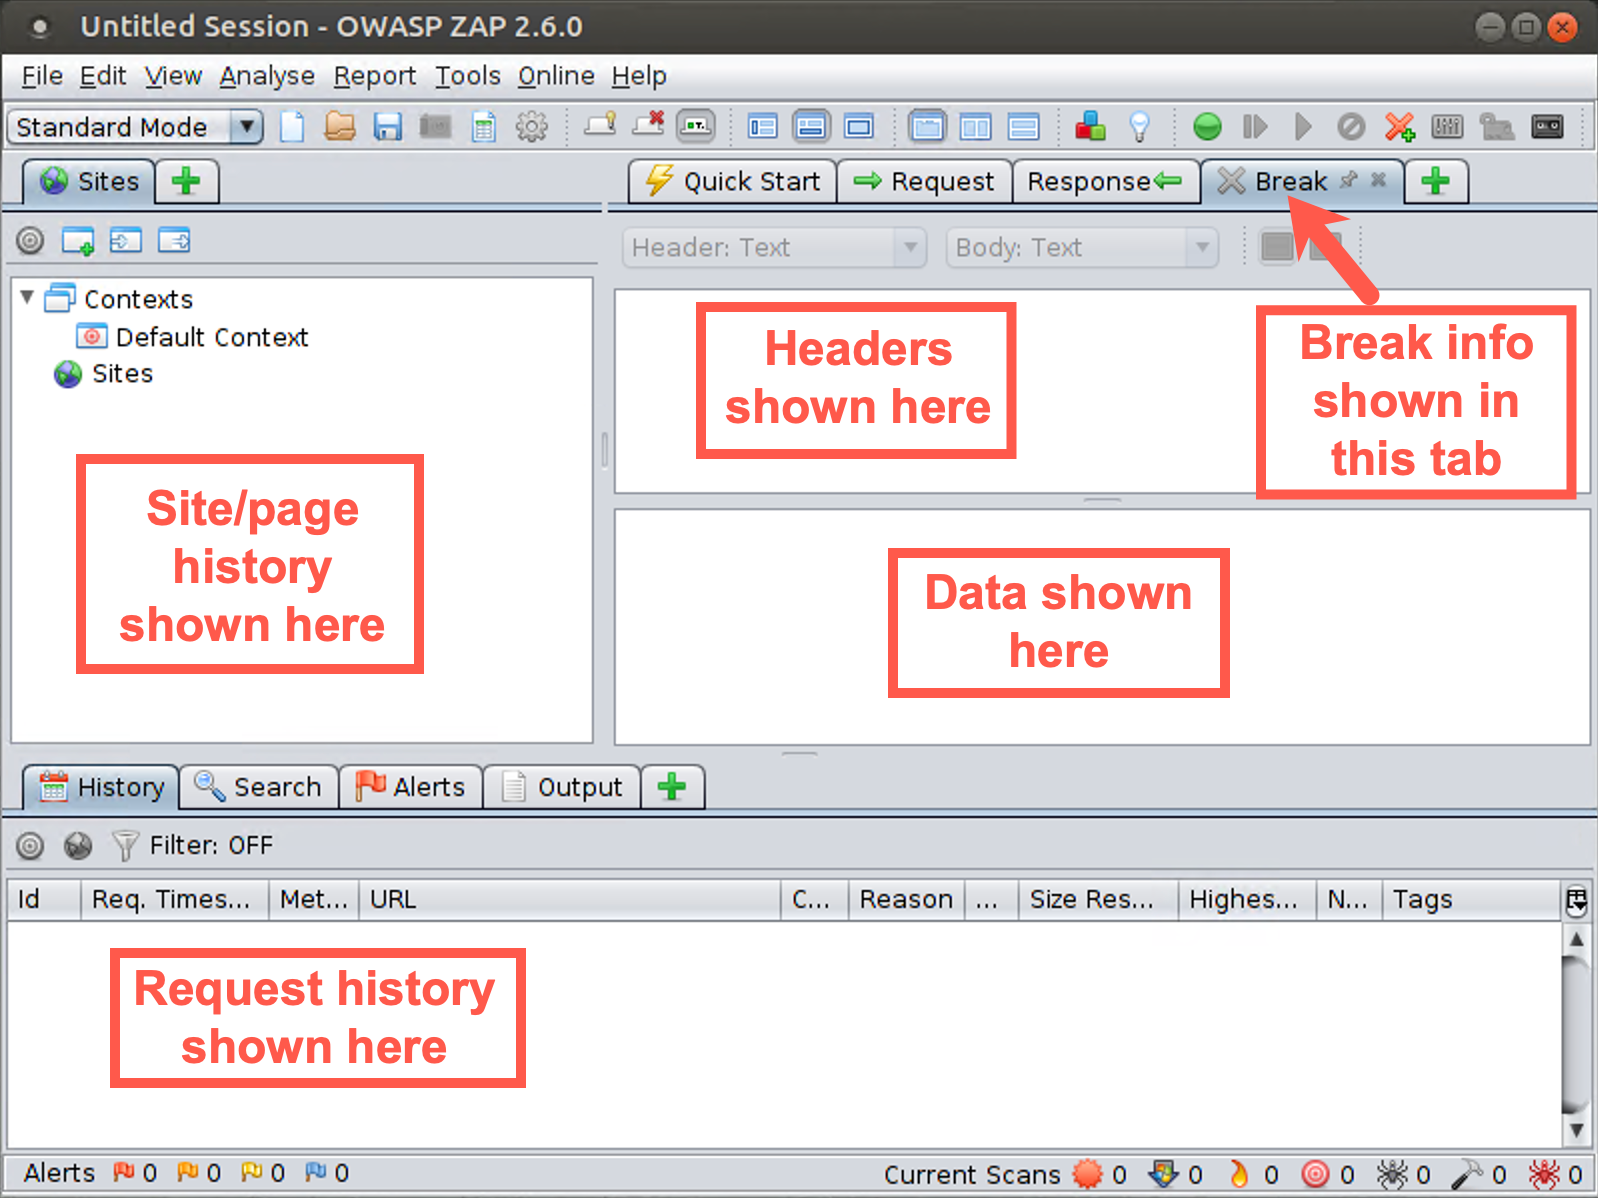Click the submit and step to next icon
1598x1198 pixels.
coord(1255,127)
